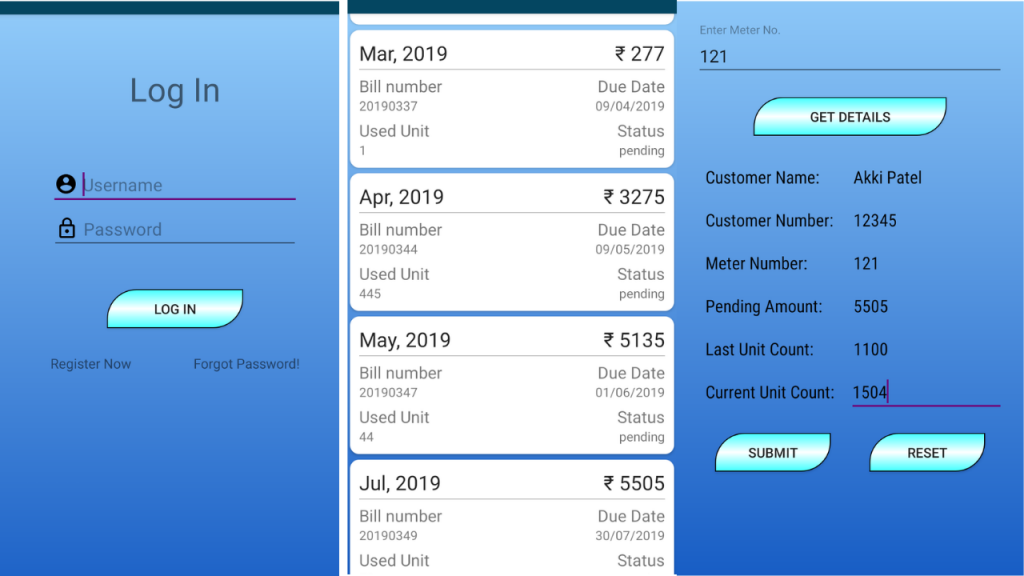
Task: Click the user profile icon beside Username
Action: point(65,184)
